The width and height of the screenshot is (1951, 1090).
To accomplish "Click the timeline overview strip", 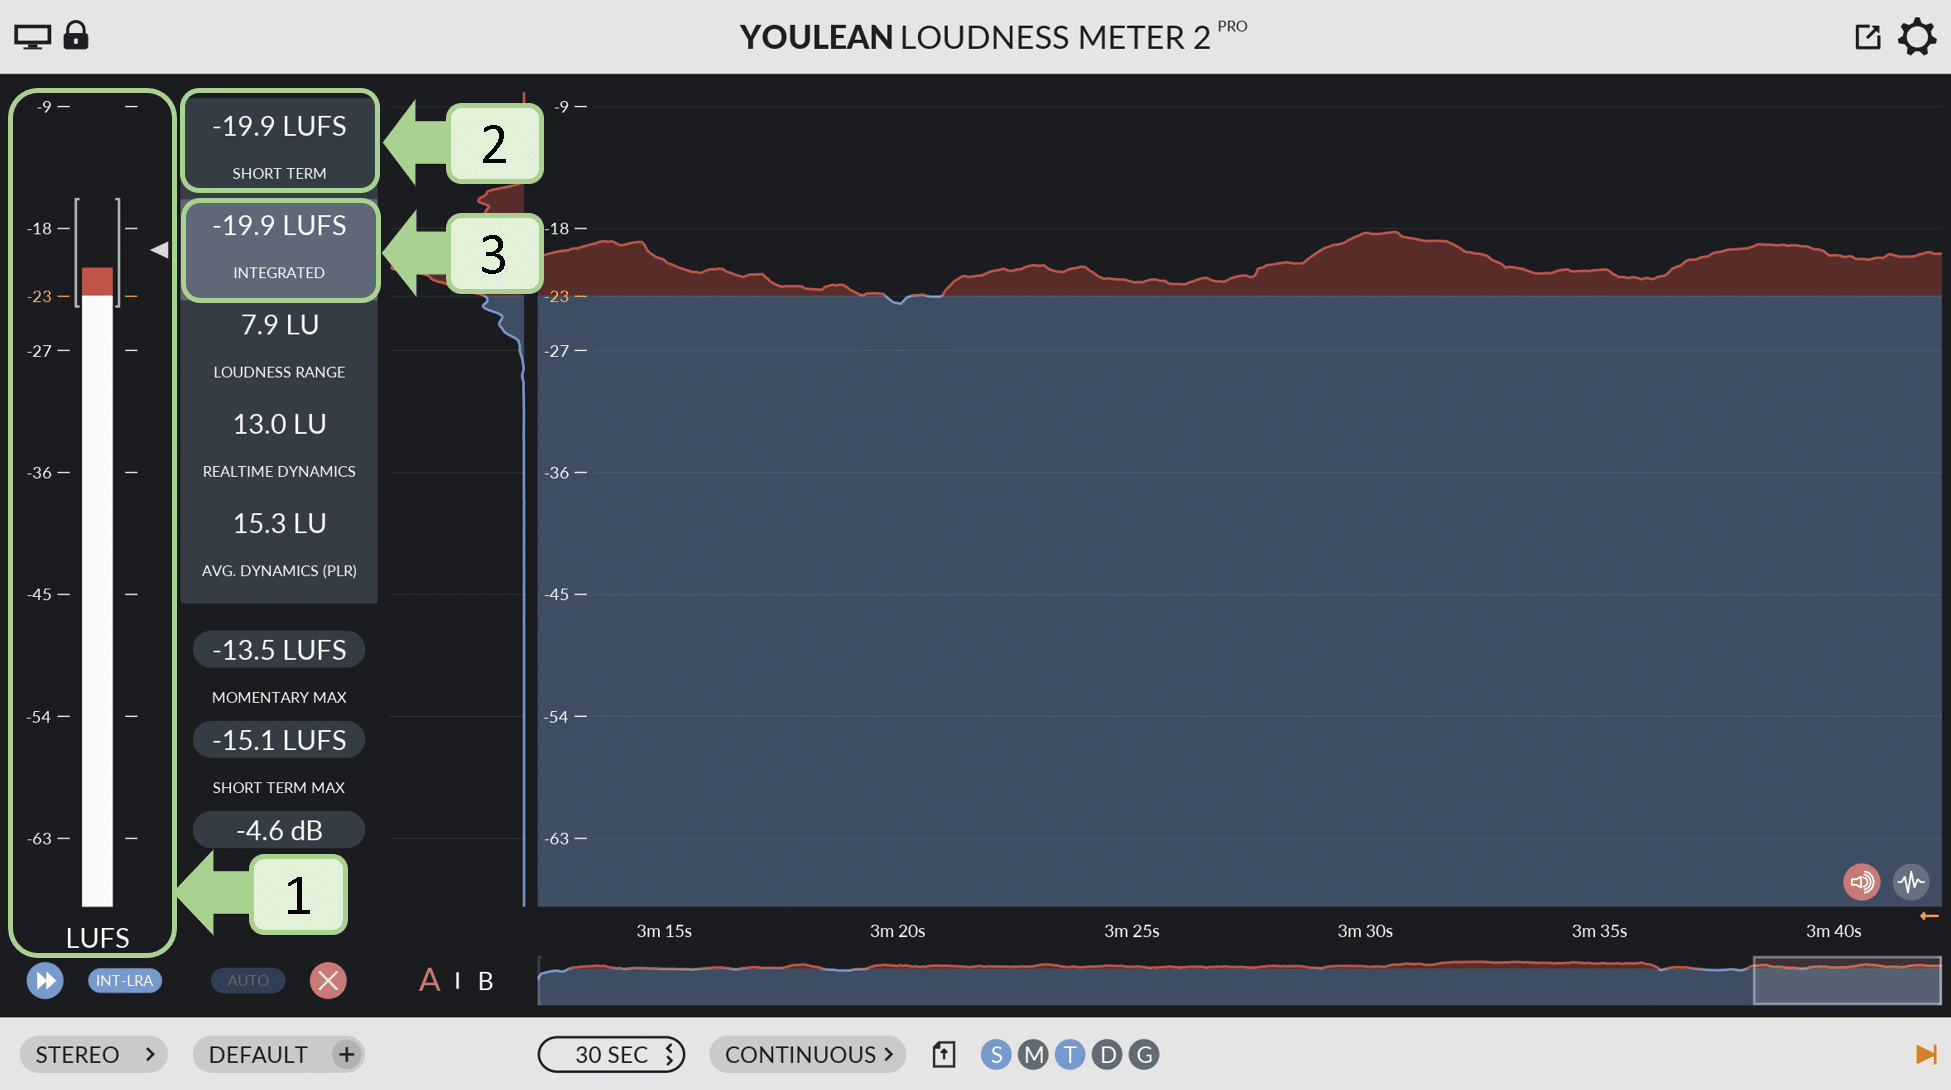I will (1239, 980).
